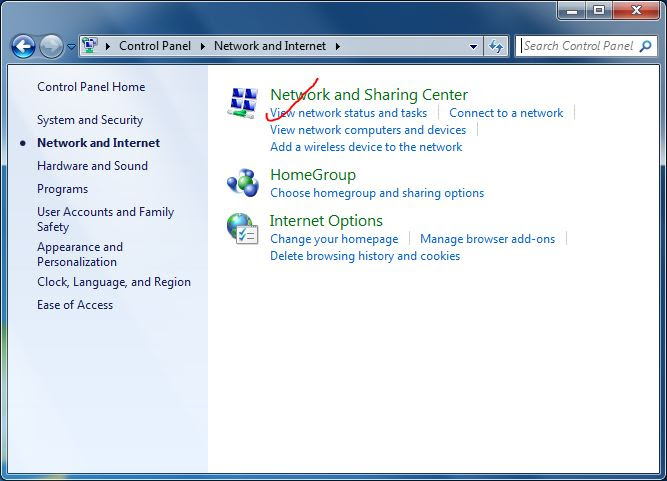The height and width of the screenshot is (481, 667).
Task: Focus the Search Control Panel field
Action: [x=586, y=46]
